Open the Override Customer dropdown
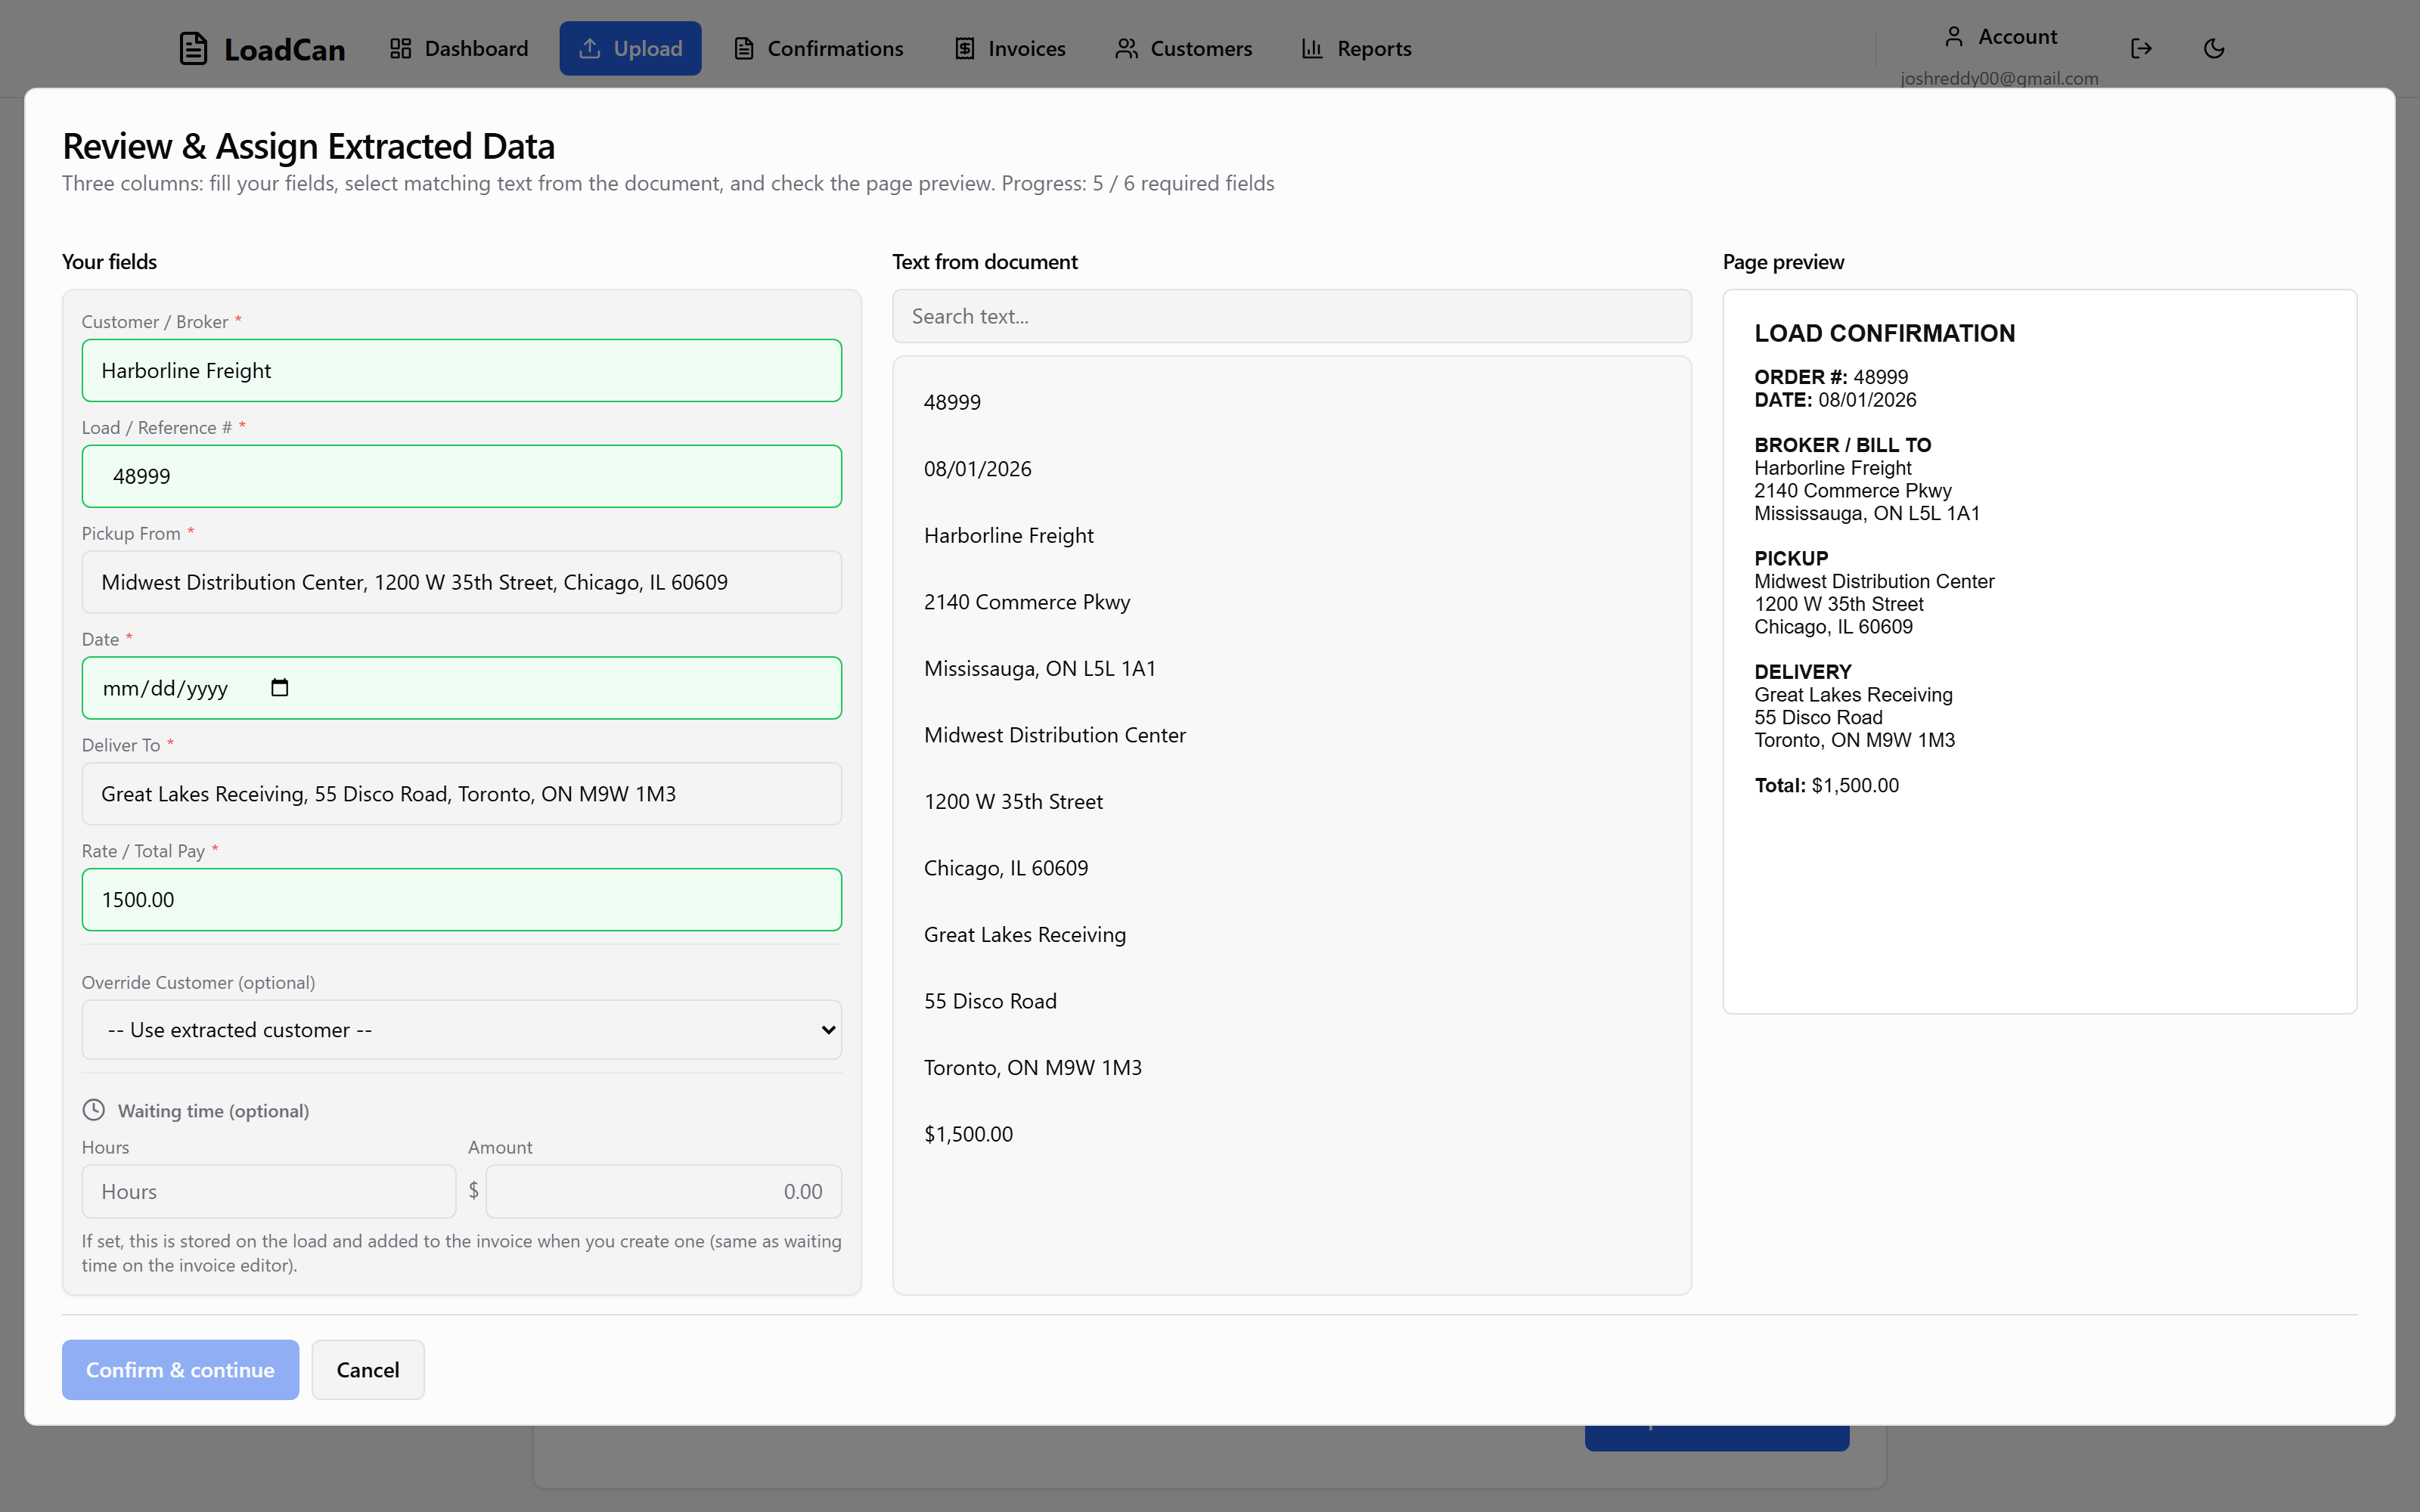Viewport: 2420px width, 1512px height. [x=462, y=1030]
